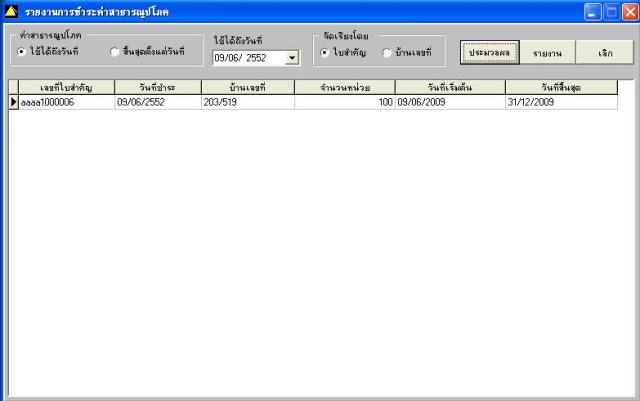Viewport: 640px width, 401px height.
Task: Click inside the 09/06/2552 date field
Action: click(248, 58)
